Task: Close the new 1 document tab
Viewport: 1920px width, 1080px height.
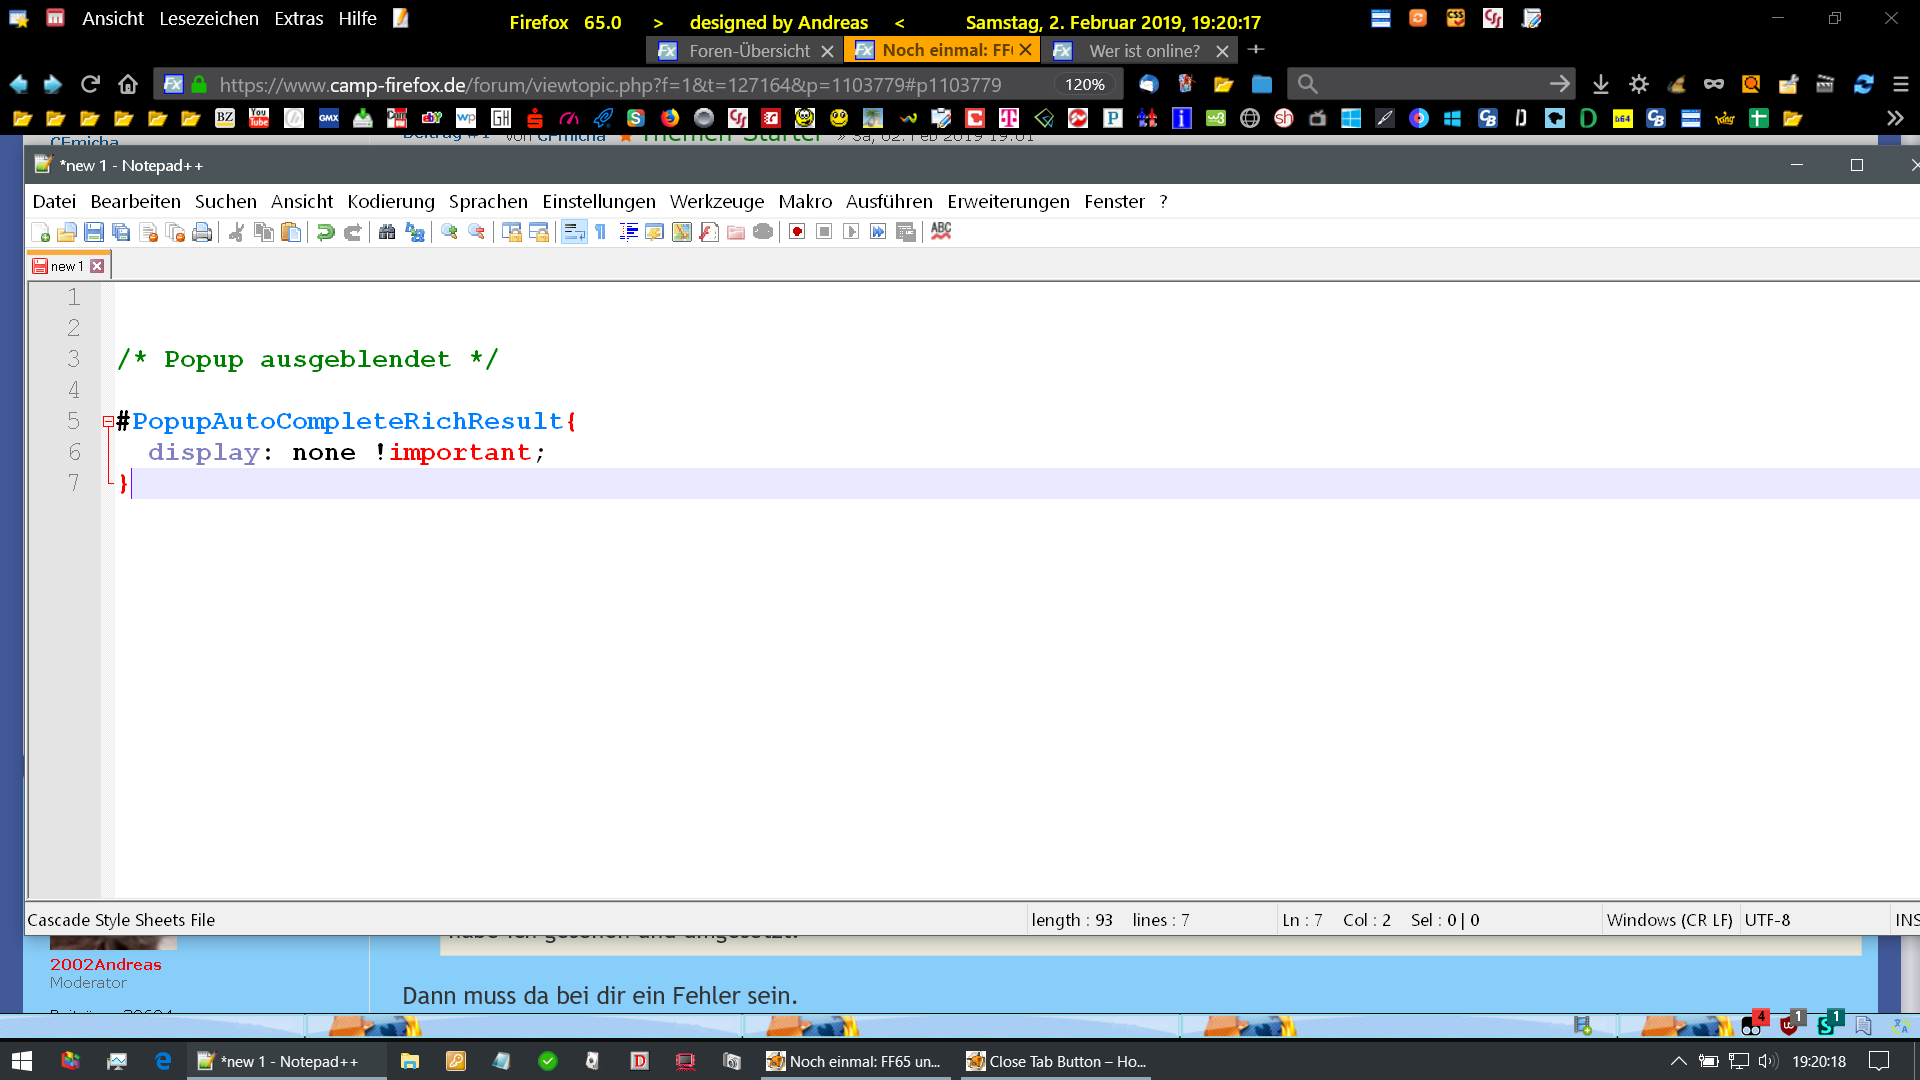Action: pos(97,266)
